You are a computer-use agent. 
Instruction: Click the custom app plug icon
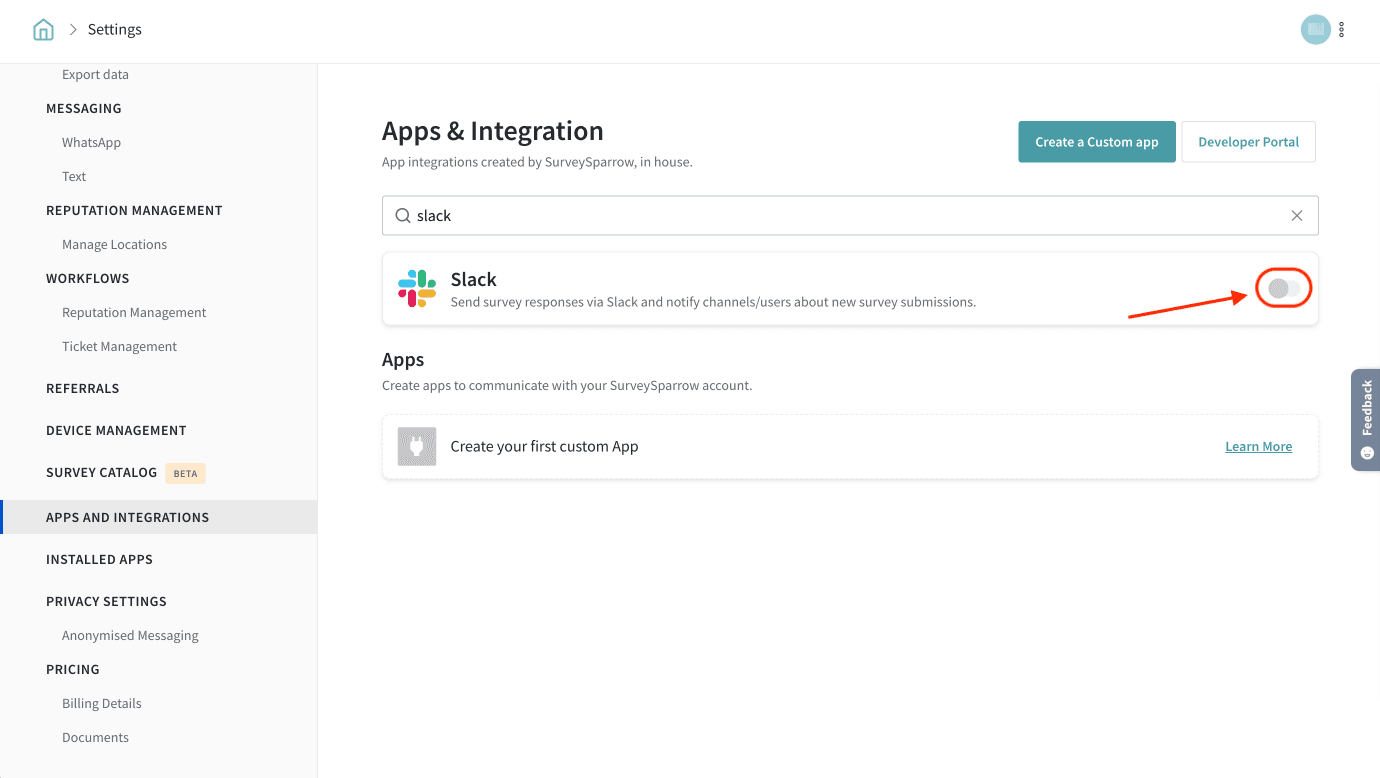point(417,447)
